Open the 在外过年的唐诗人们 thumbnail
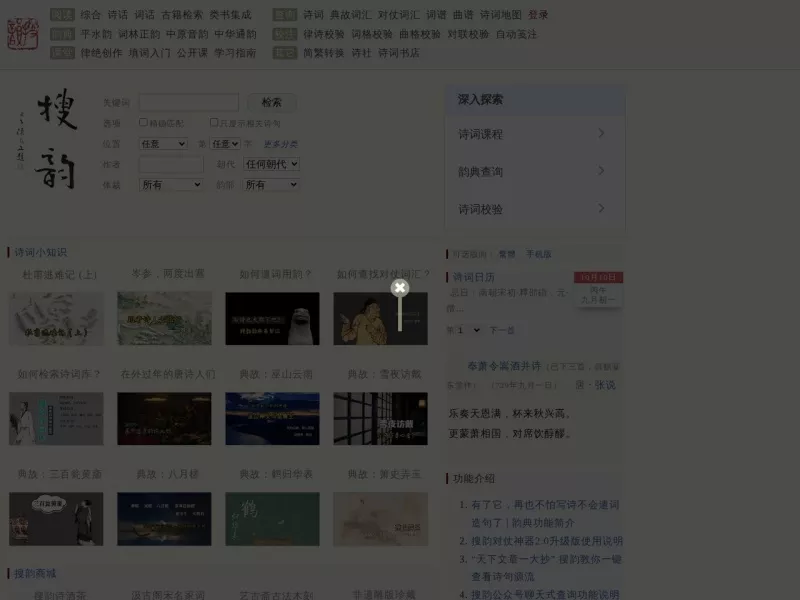Viewport: 800px width, 600px height. click(x=164, y=419)
